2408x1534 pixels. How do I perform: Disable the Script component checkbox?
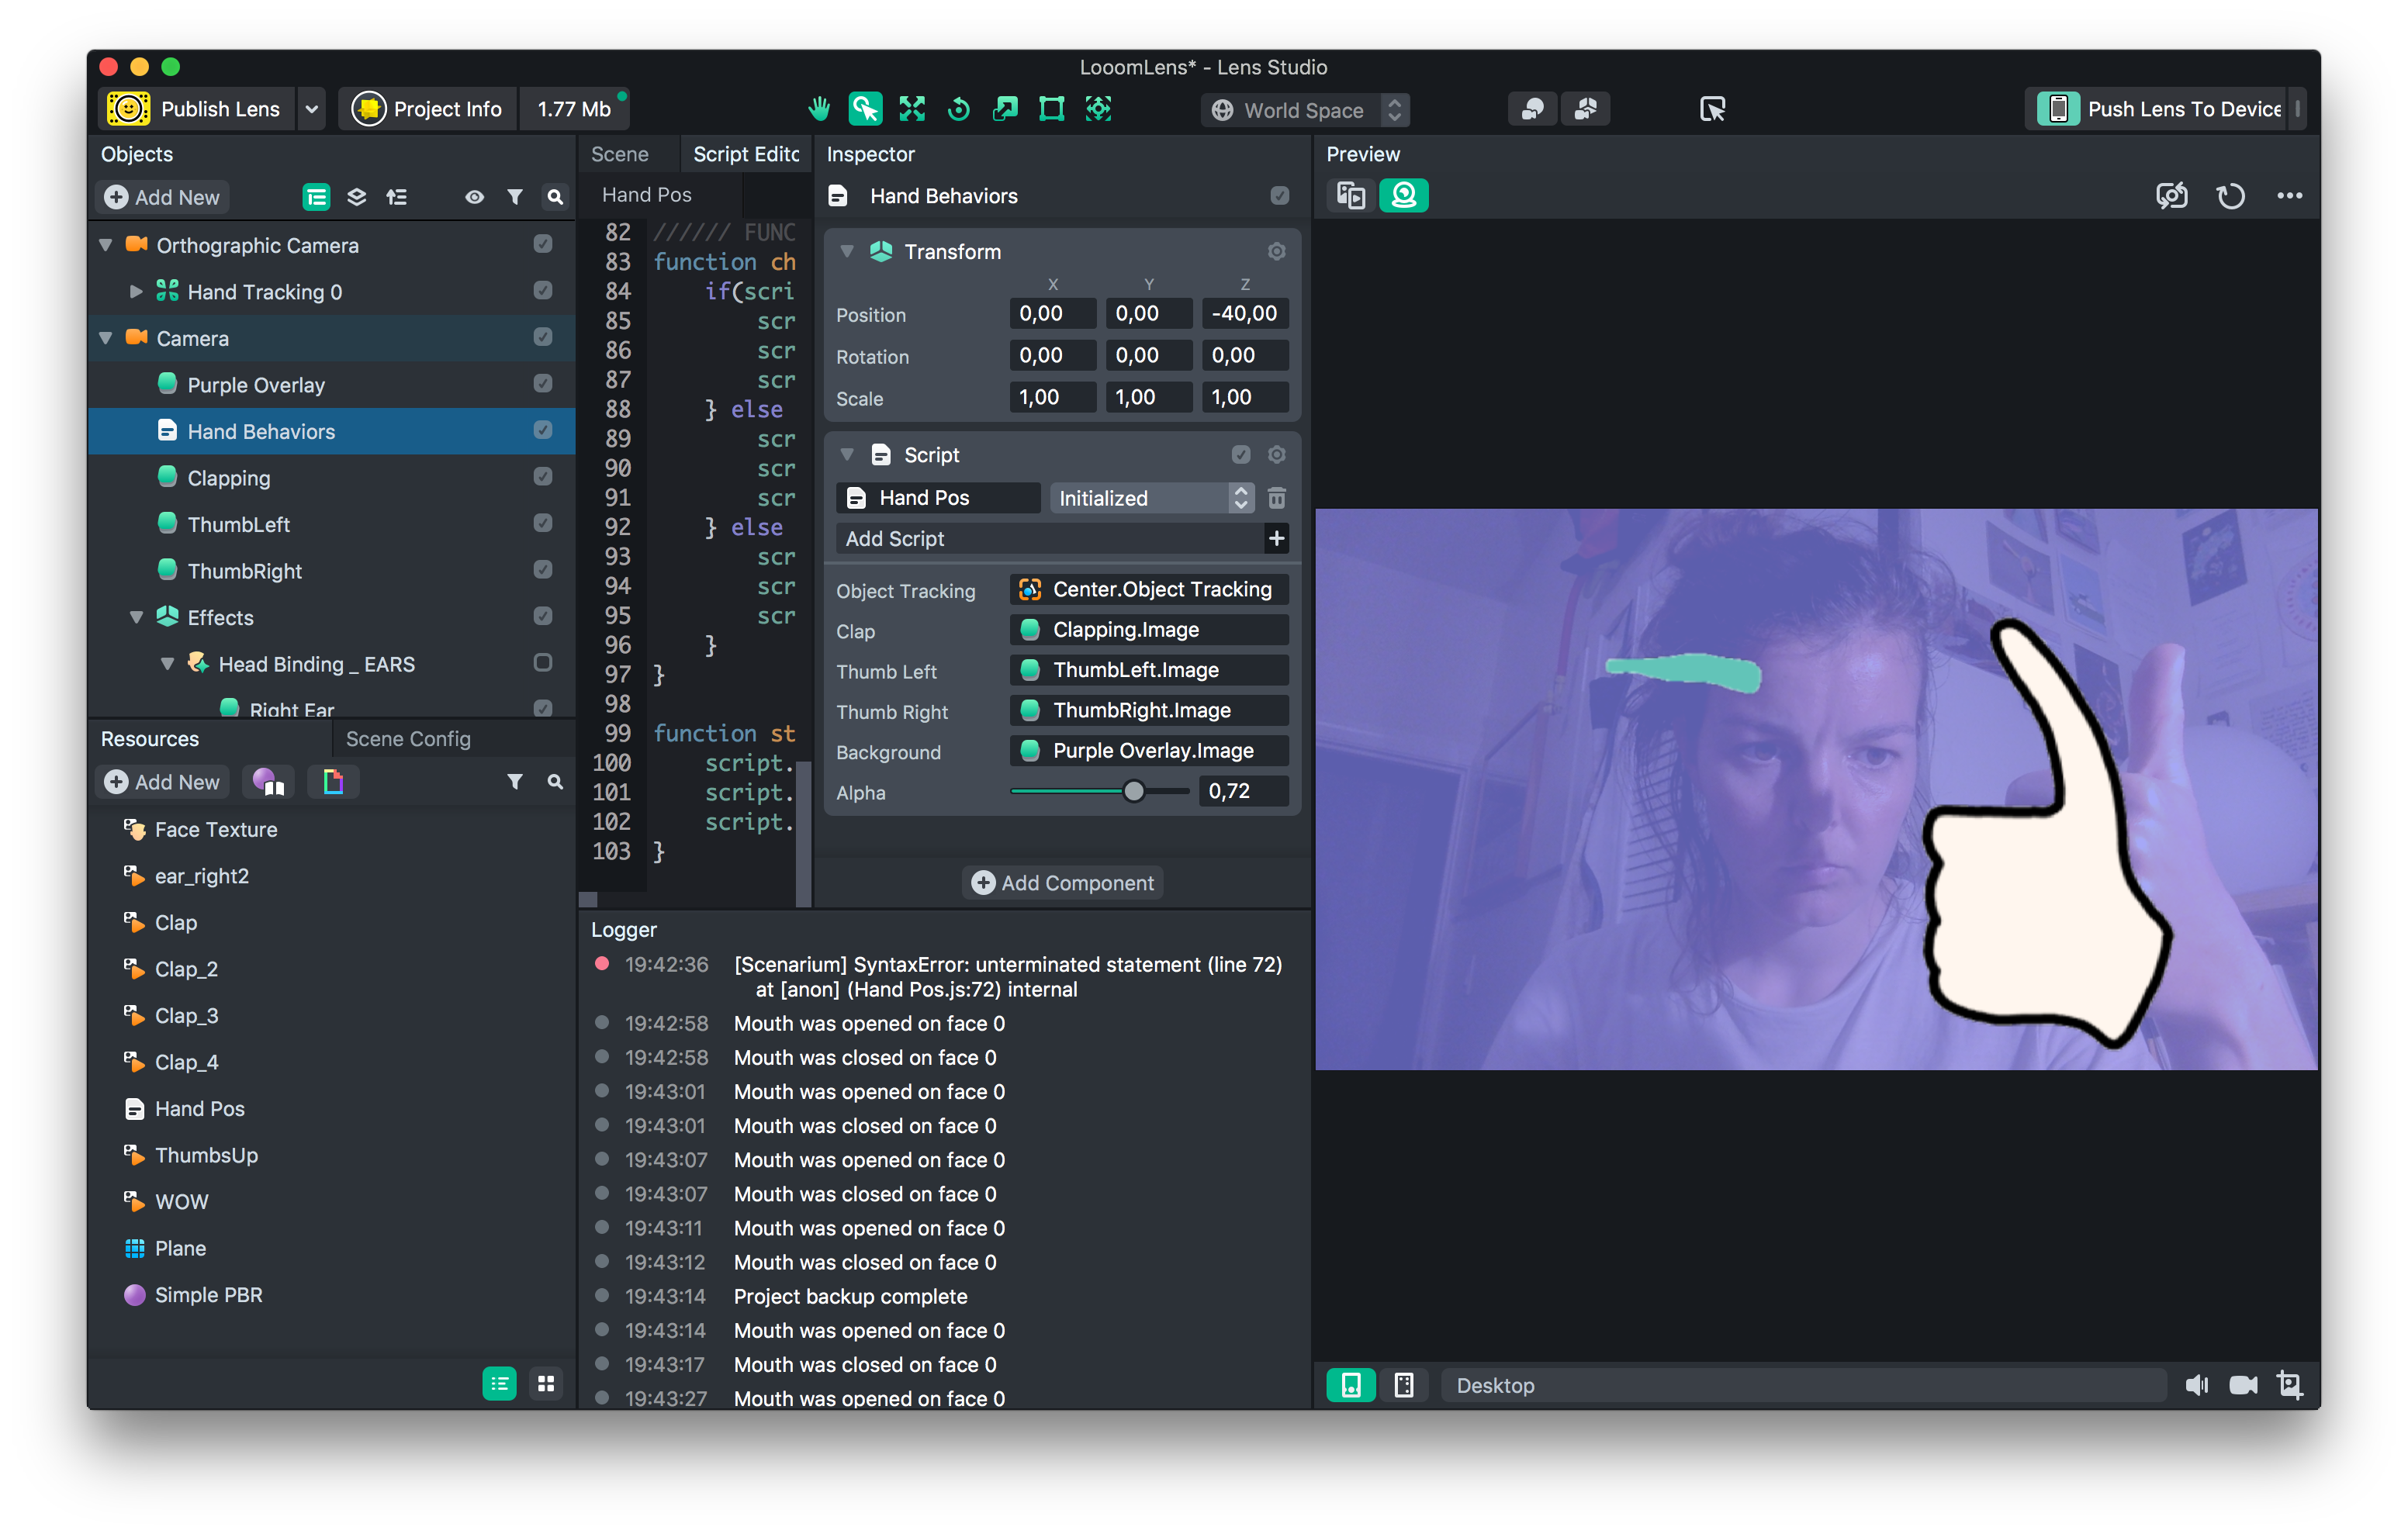1240,455
